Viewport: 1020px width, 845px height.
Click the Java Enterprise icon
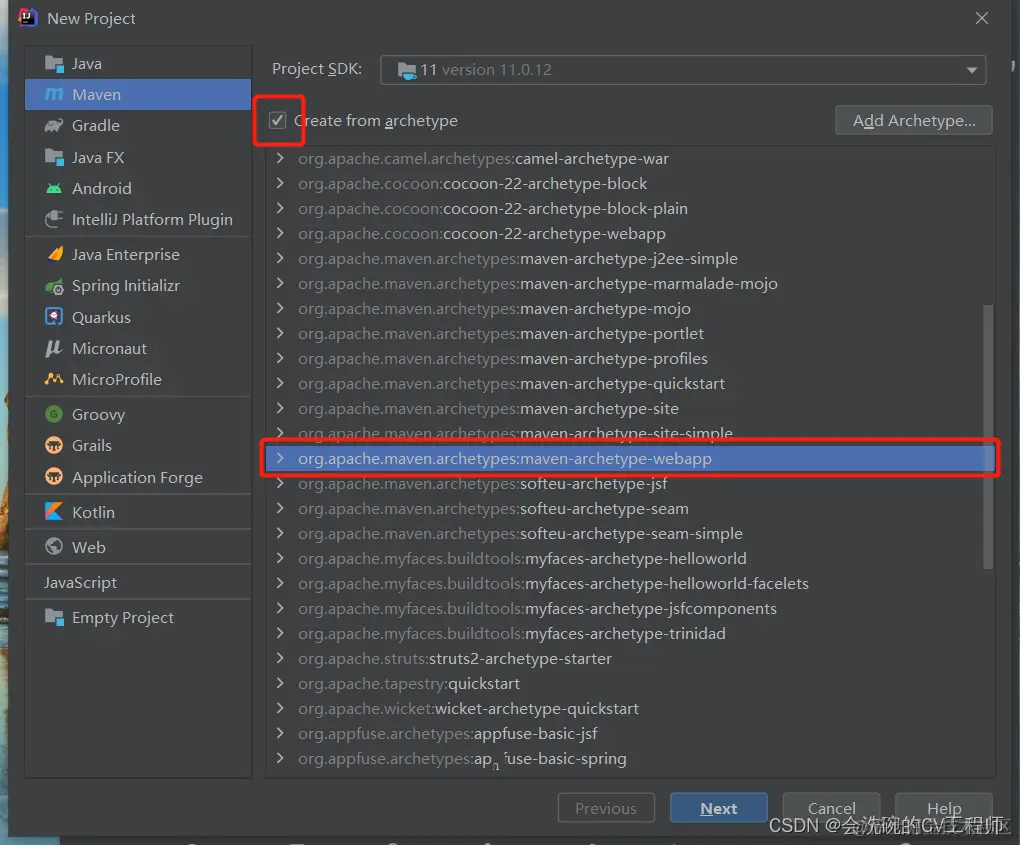[55, 254]
